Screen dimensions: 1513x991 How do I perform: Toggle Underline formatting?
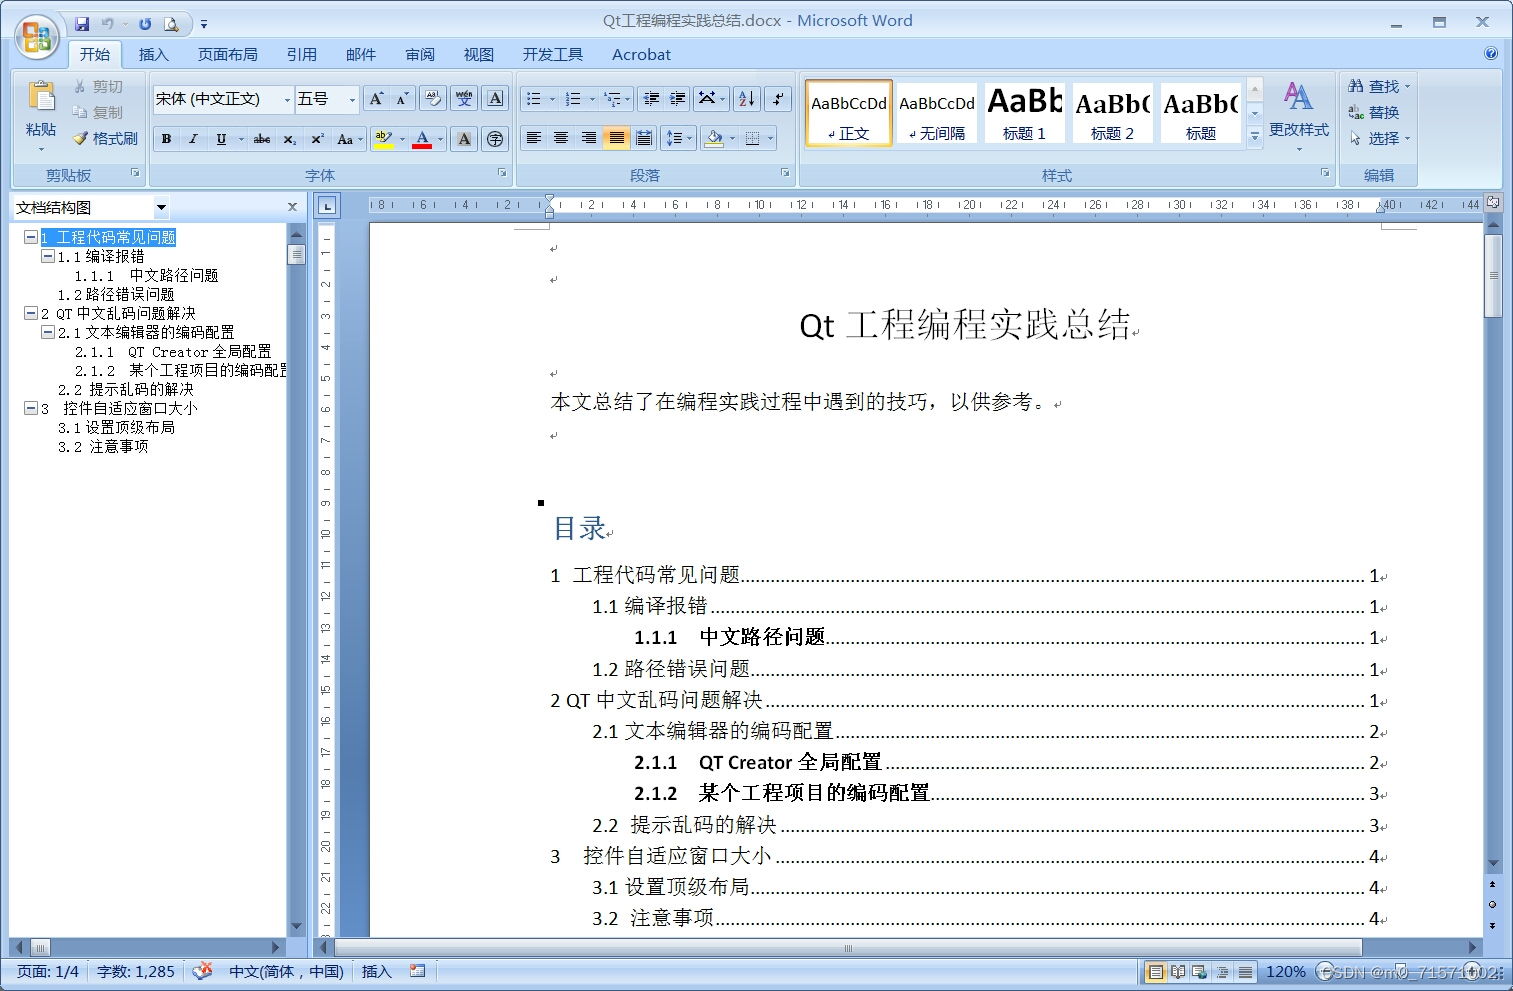click(221, 139)
